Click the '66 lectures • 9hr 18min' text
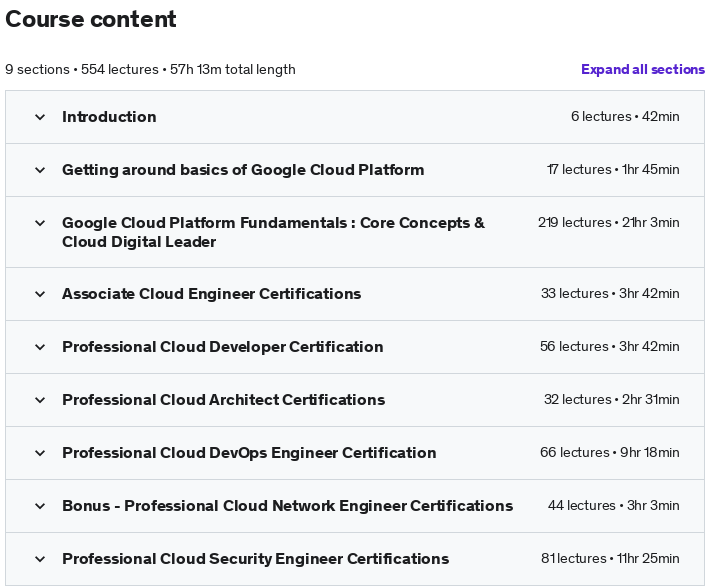 (x=610, y=452)
